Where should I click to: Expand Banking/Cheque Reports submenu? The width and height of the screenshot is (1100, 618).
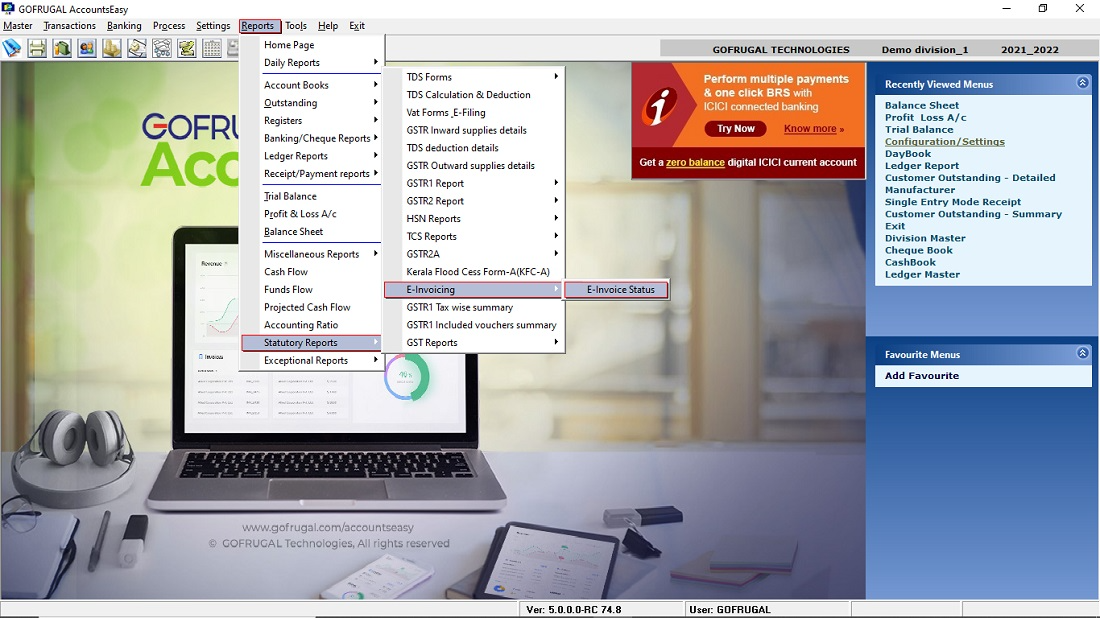pyautogui.click(x=311, y=138)
